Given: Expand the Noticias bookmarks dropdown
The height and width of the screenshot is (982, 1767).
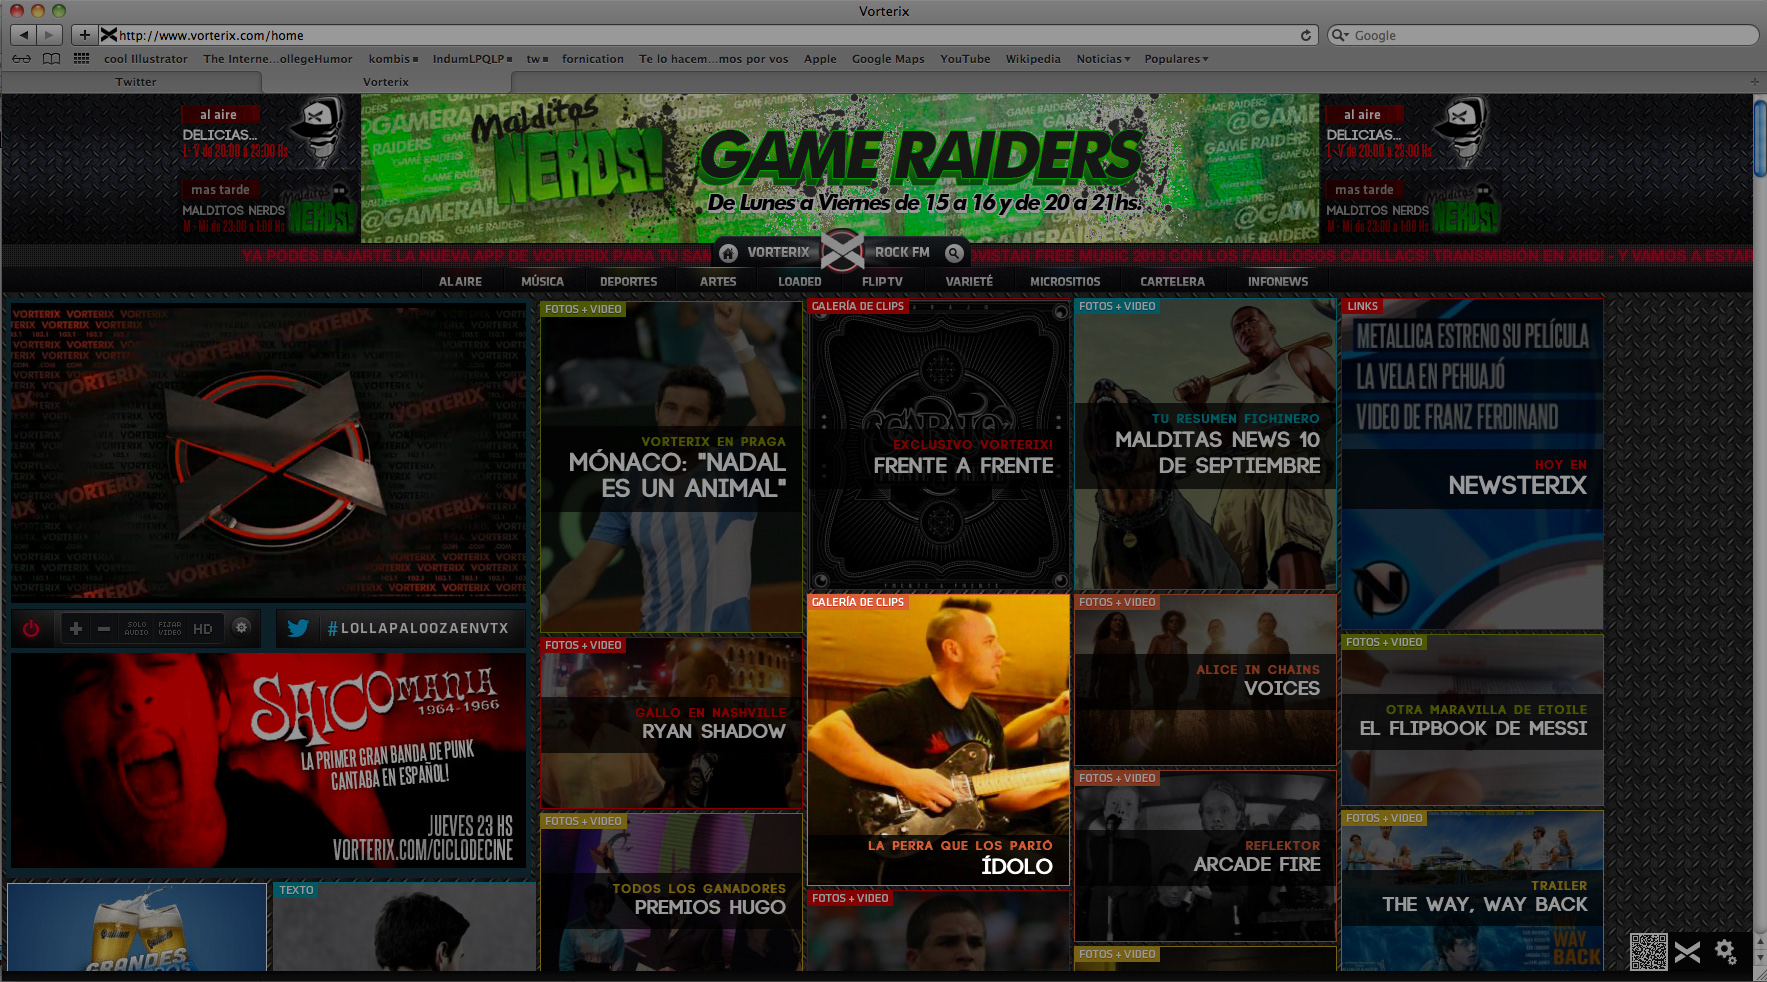Looking at the screenshot, I should 1103,59.
